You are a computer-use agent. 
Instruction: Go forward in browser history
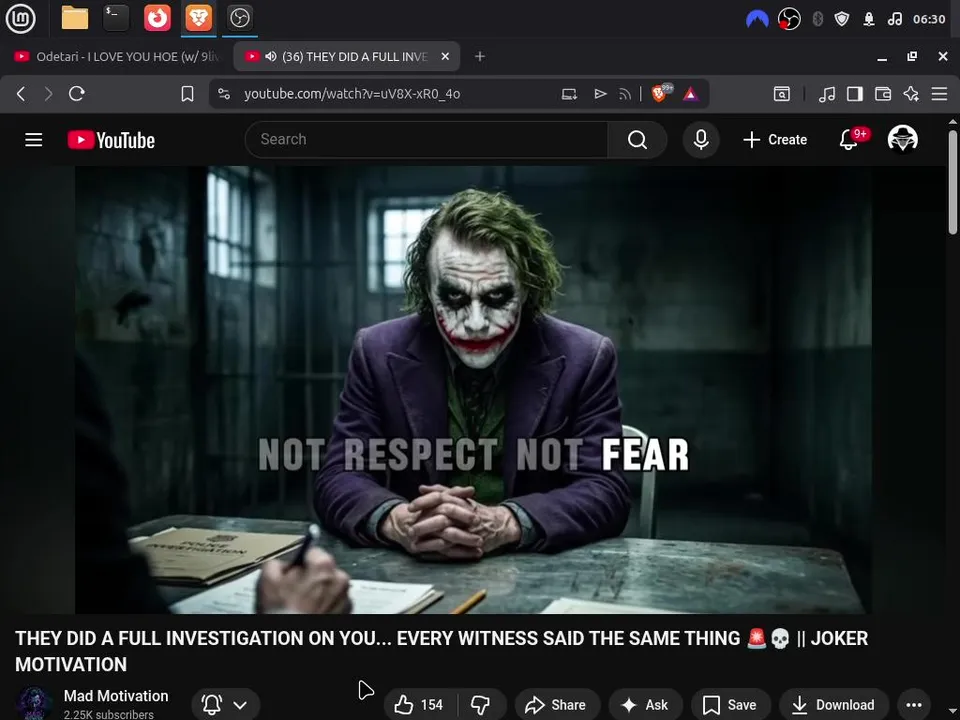tap(48, 94)
